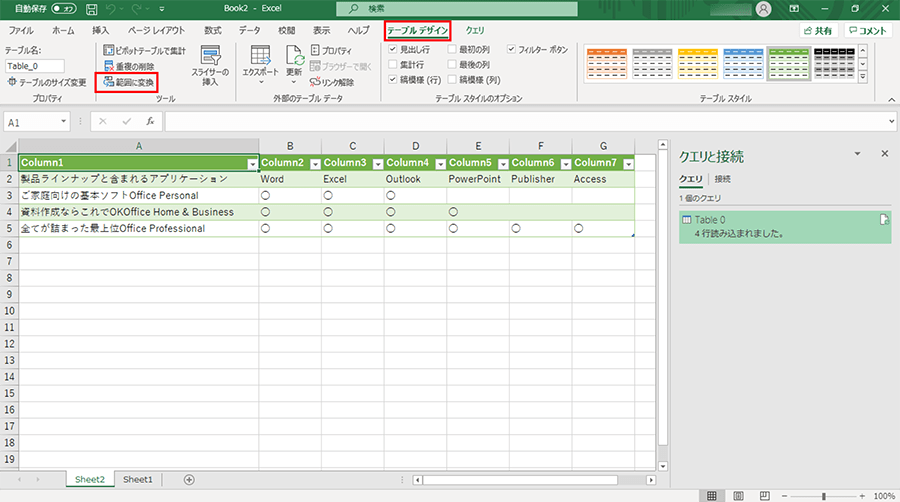The width and height of the screenshot is (900, 502).
Task: Open ribbon display options icon
Action: pos(794,9)
